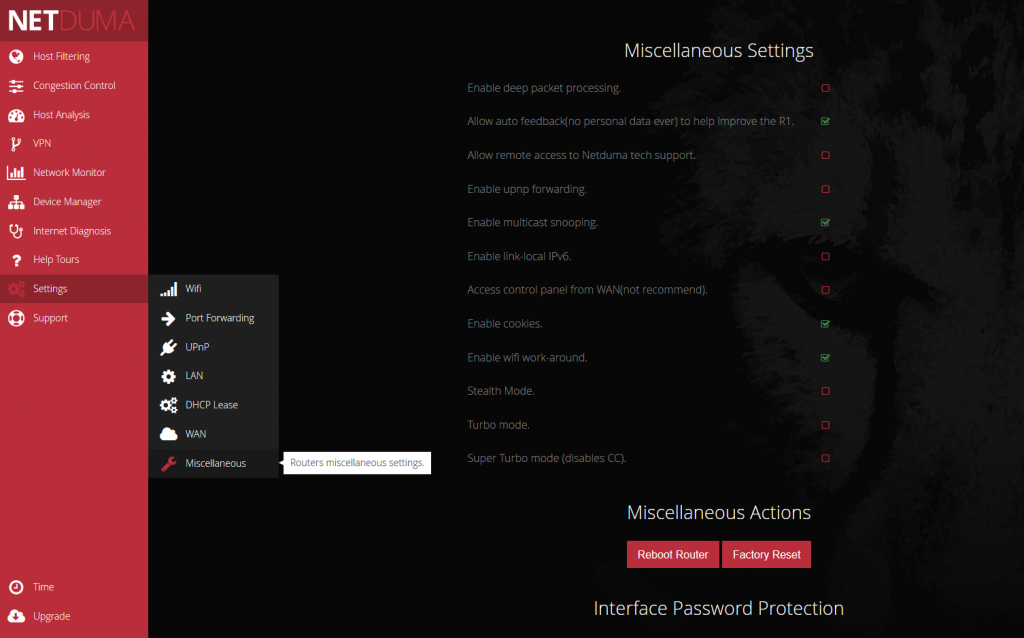Click the Device Manager sitemap icon
Image resolution: width=1024 pixels, height=638 pixels.
click(16, 202)
